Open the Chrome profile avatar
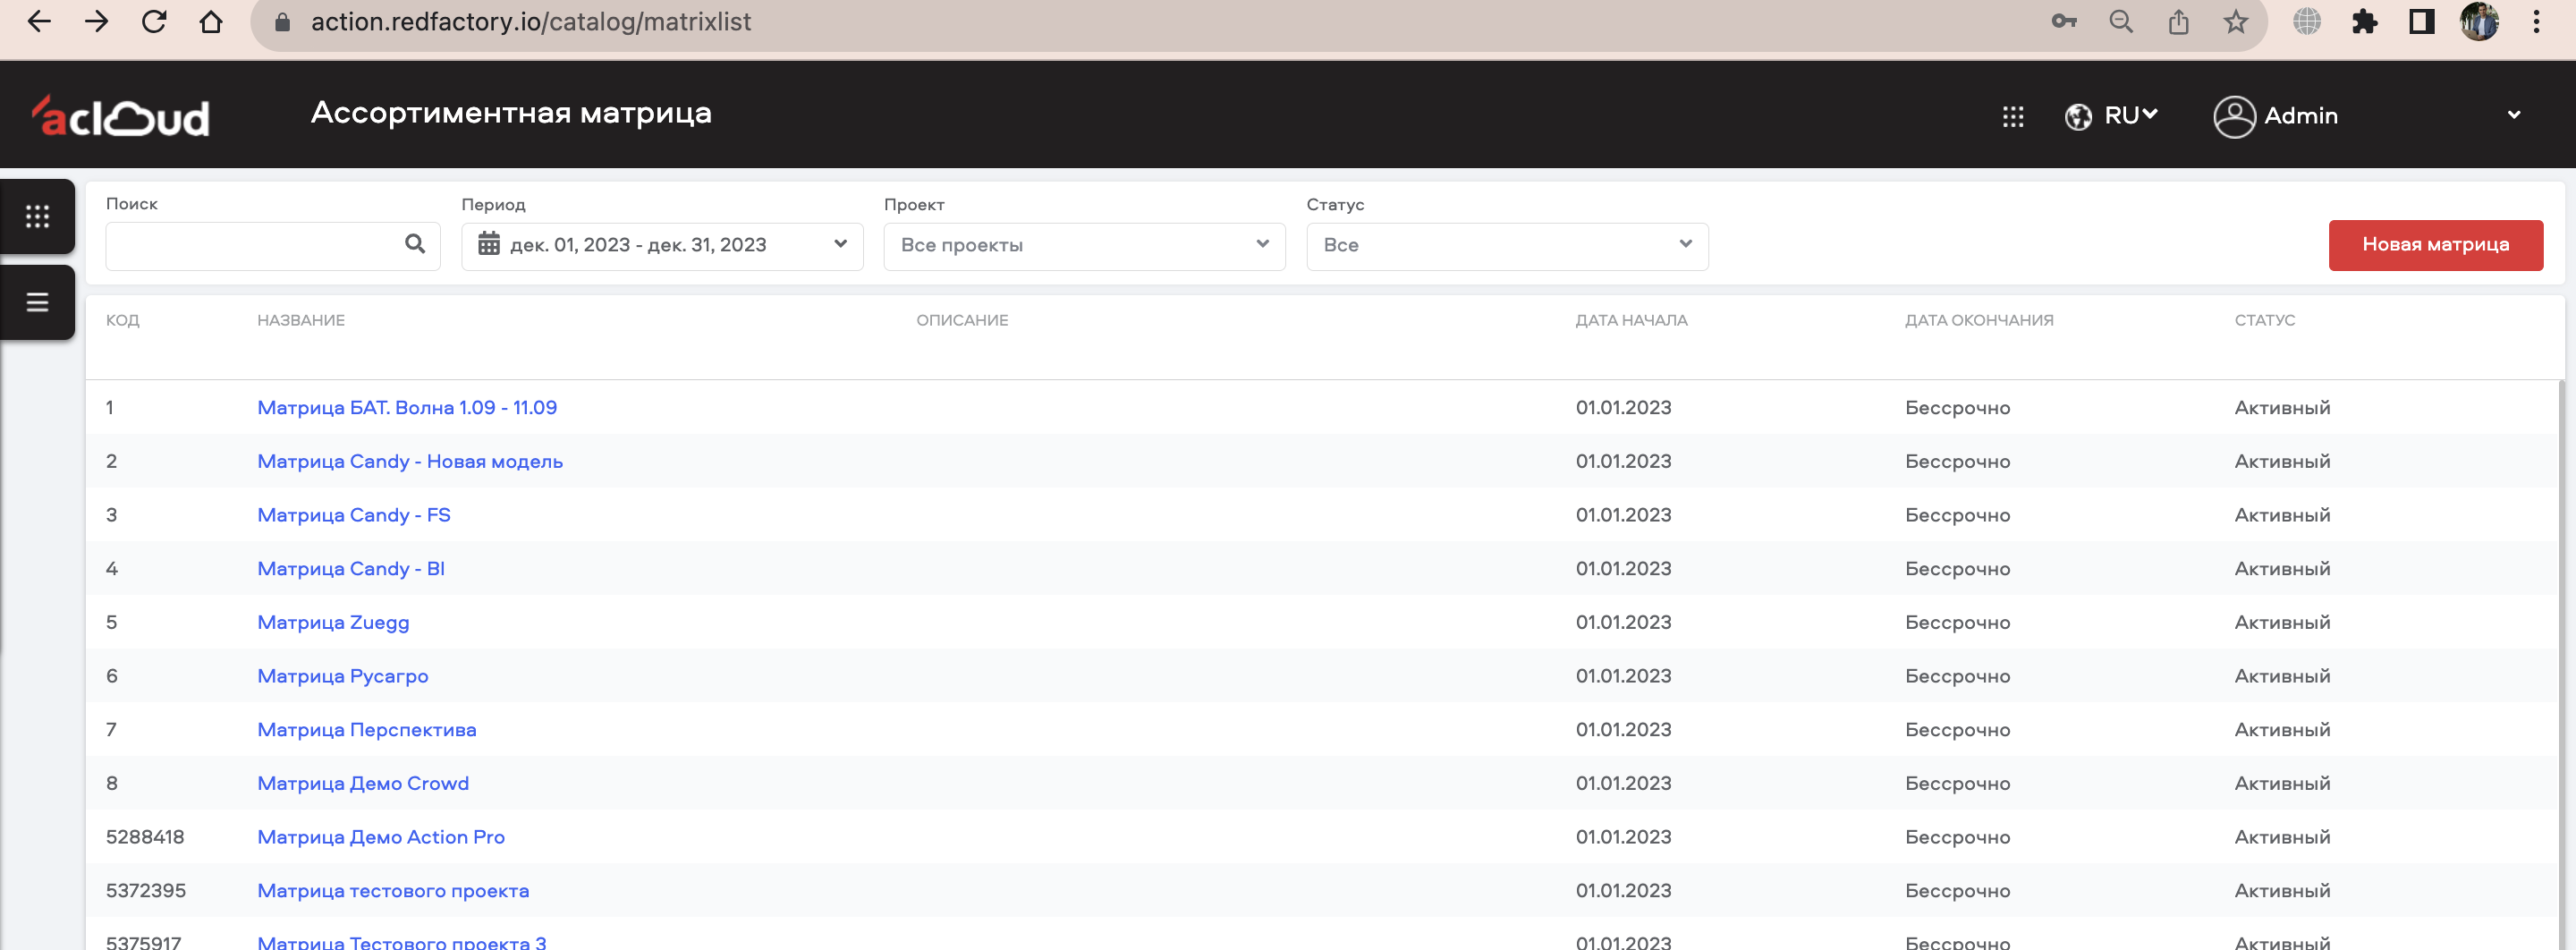This screenshot has height=950, width=2576. [2479, 22]
